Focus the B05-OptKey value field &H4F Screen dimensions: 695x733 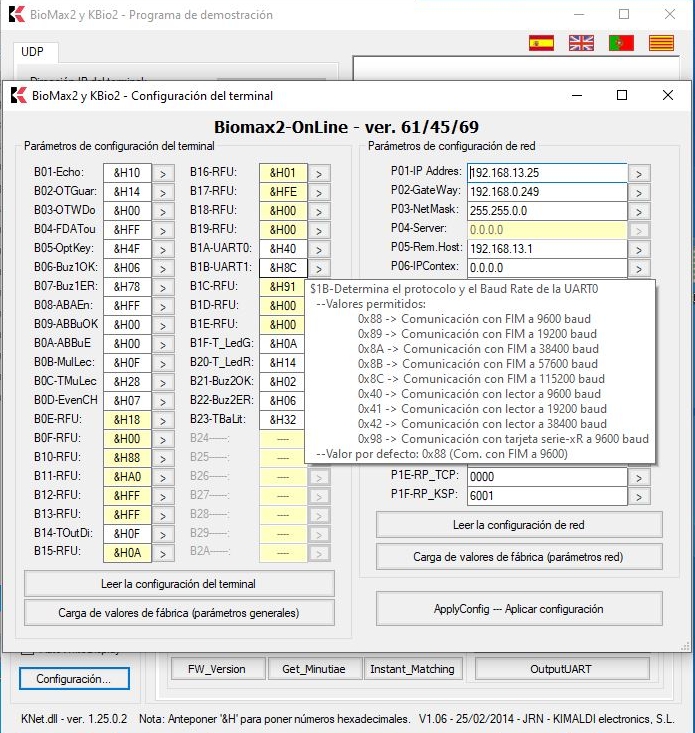click(x=127, y=249)
